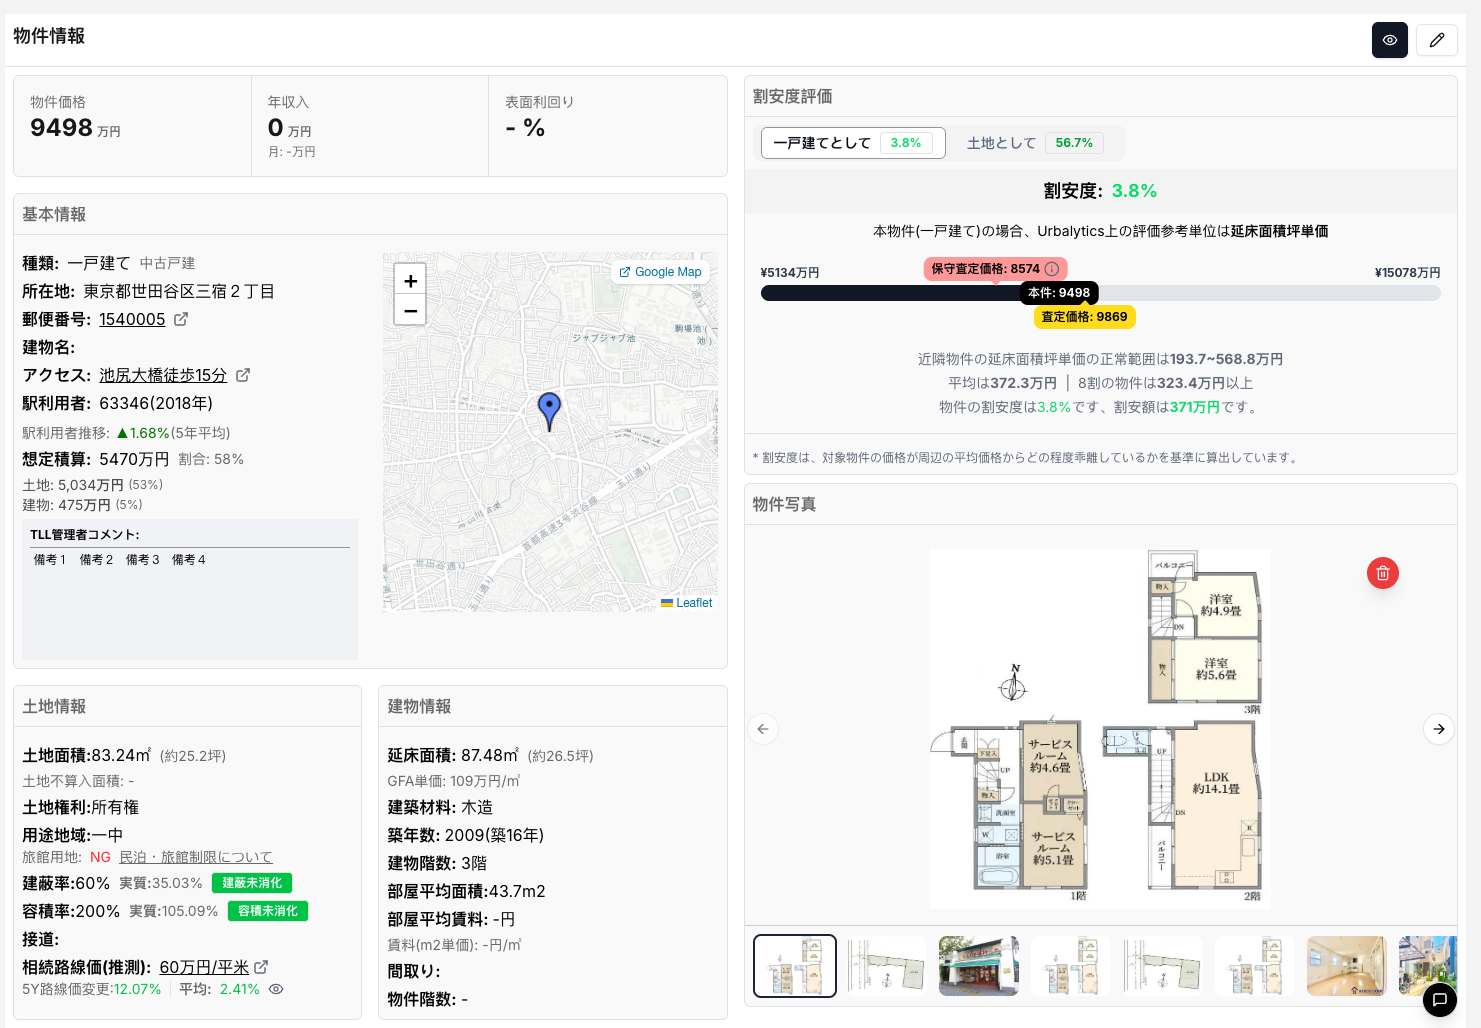Click the 所在地 text 東京都世田谷区三宿２丁目

179,291
